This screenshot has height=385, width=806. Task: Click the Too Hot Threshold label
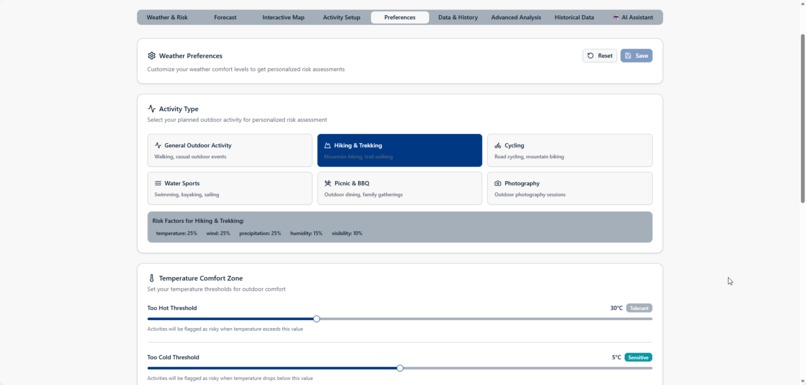(x=172, y=308)
